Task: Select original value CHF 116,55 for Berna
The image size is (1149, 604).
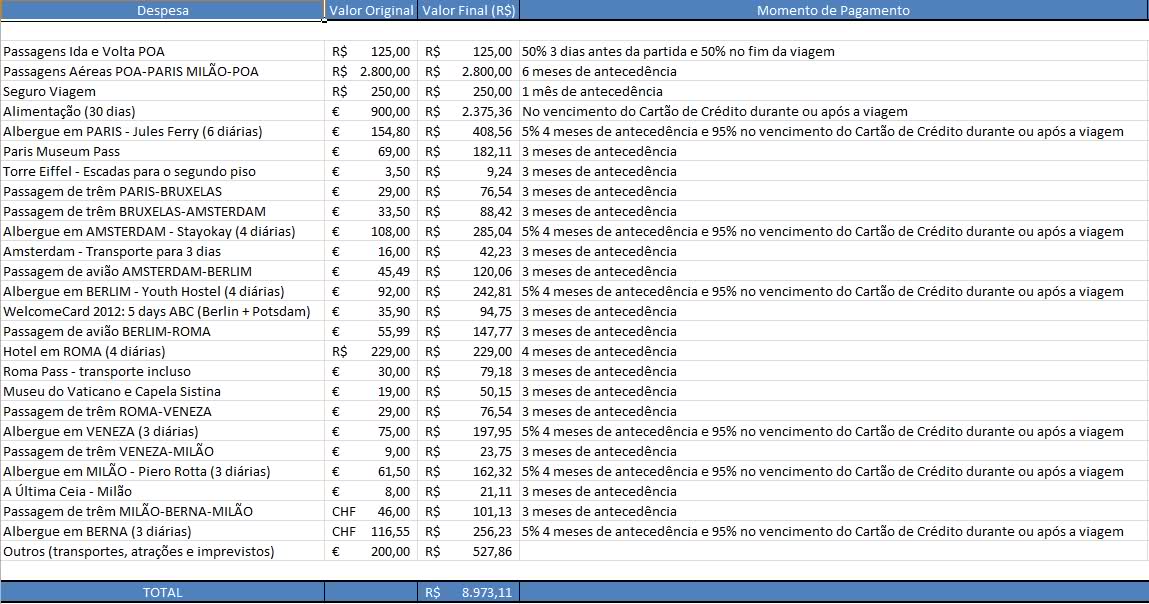Action: tap(371, 531)
